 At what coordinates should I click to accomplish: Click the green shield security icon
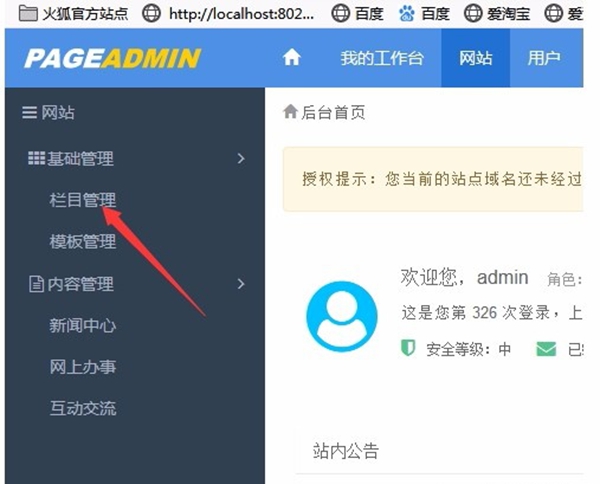coord(408,348)
